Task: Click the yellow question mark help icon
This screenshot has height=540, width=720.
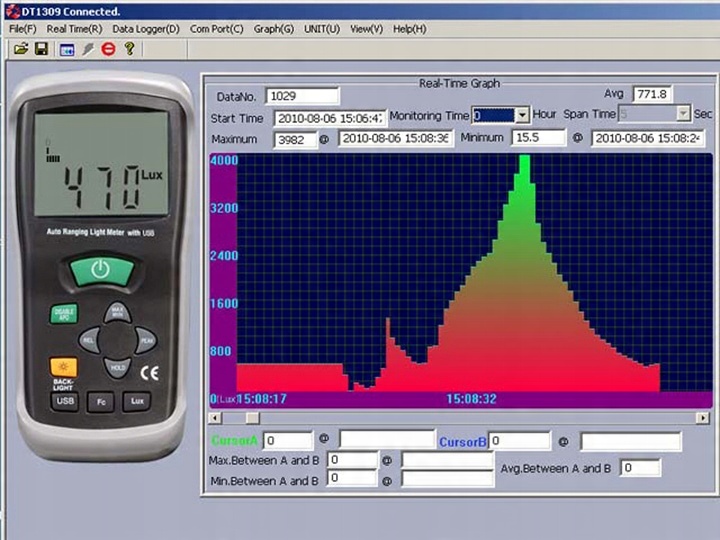Action: pyautogui.click(x=129, y=49)
